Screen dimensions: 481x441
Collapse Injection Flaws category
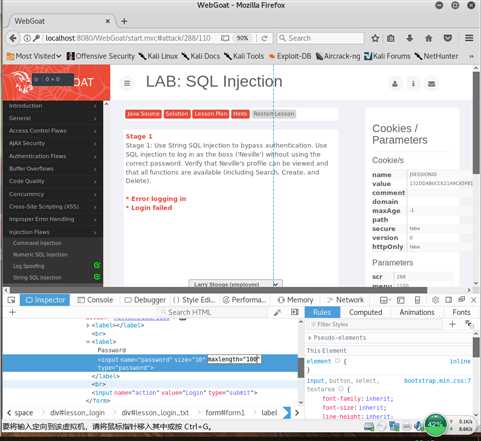(52, 232)
